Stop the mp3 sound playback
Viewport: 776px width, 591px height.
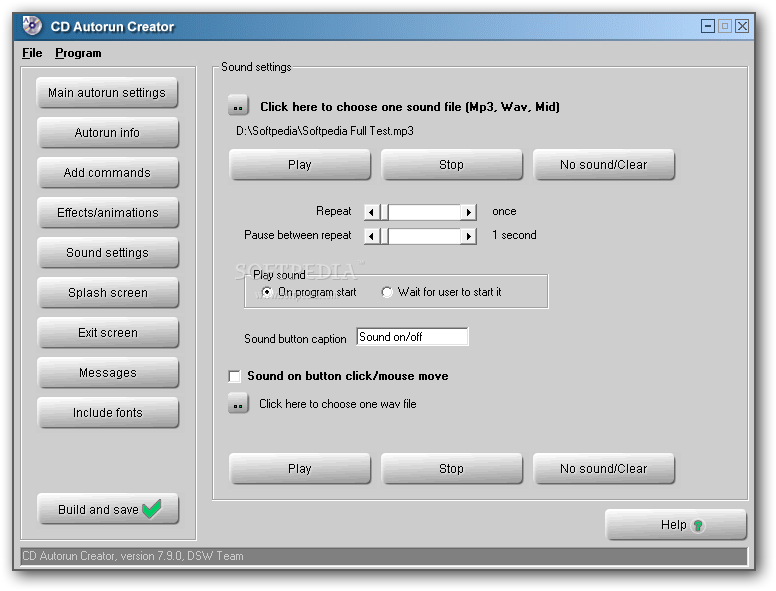(451, 165)
